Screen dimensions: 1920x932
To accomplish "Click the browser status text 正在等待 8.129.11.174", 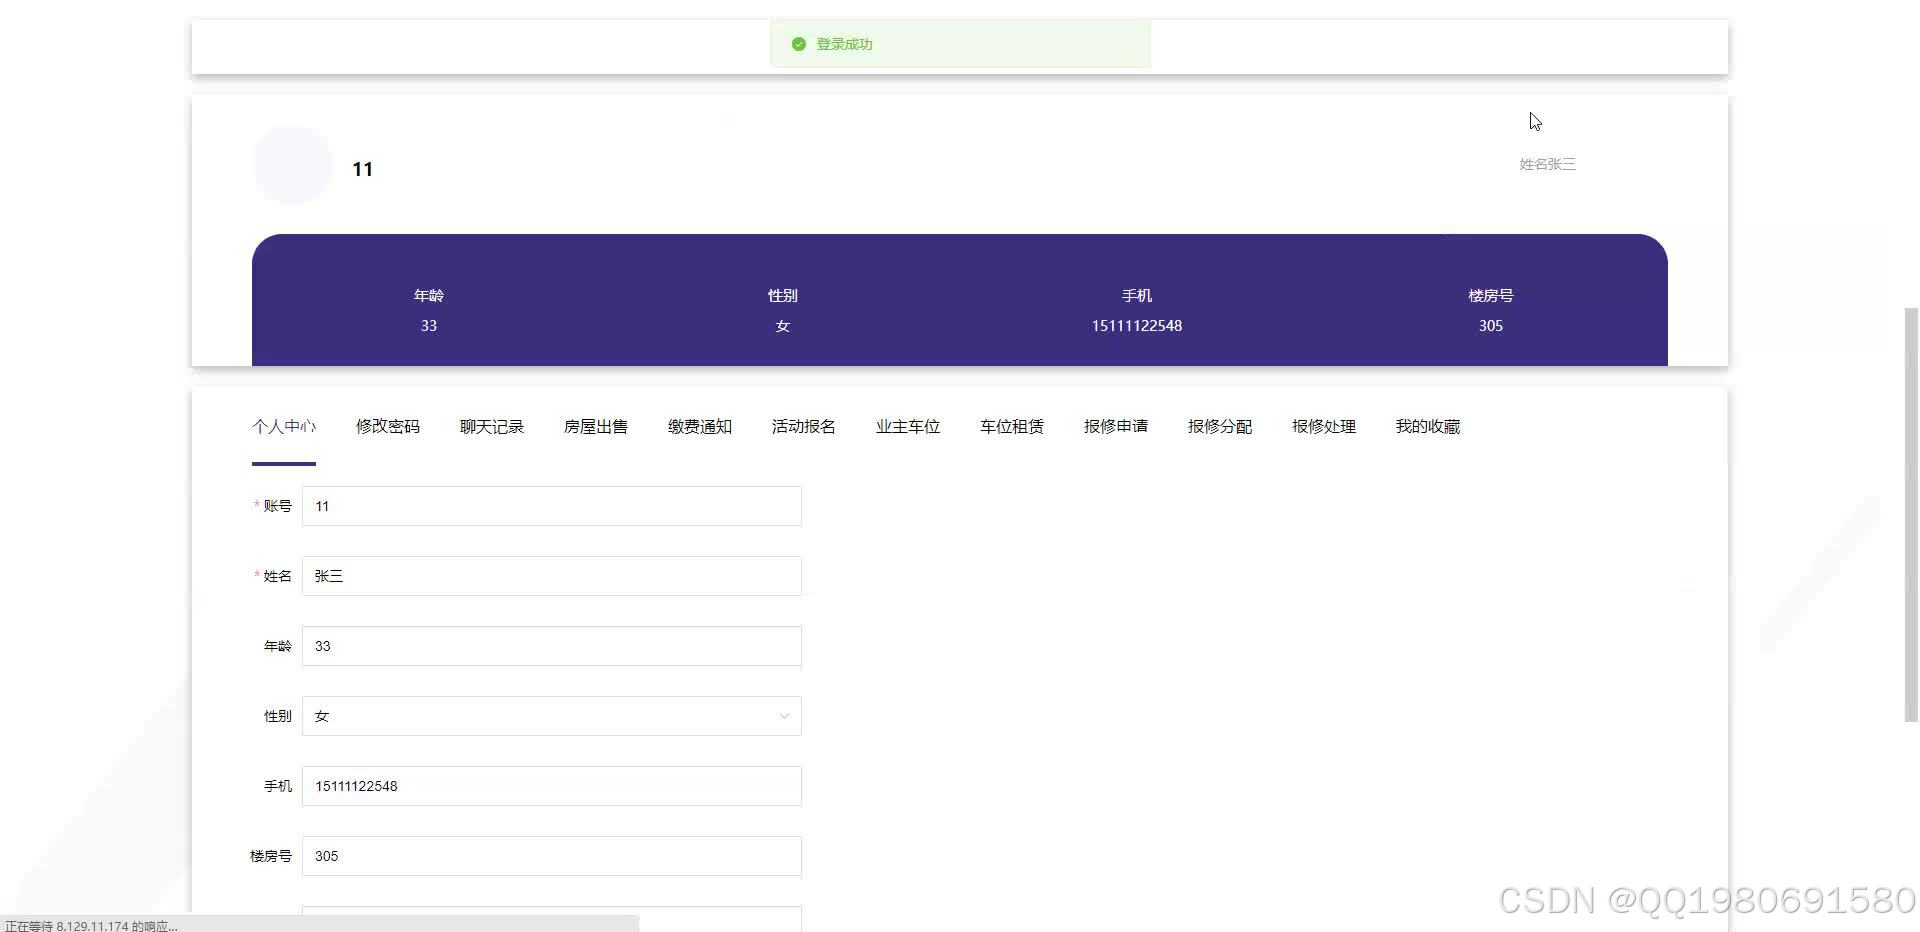I will tap(91, 926).
